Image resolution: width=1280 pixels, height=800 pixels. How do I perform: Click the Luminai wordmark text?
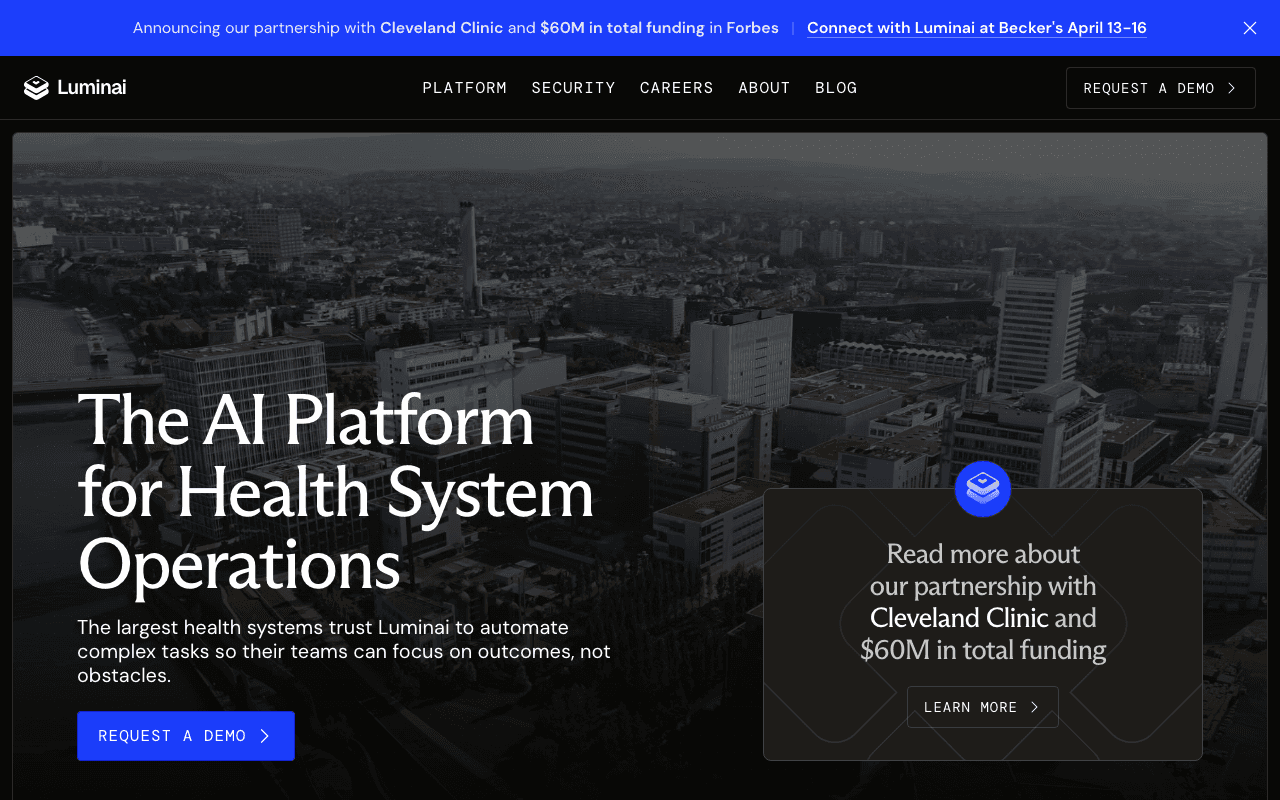tap(92, 88)
